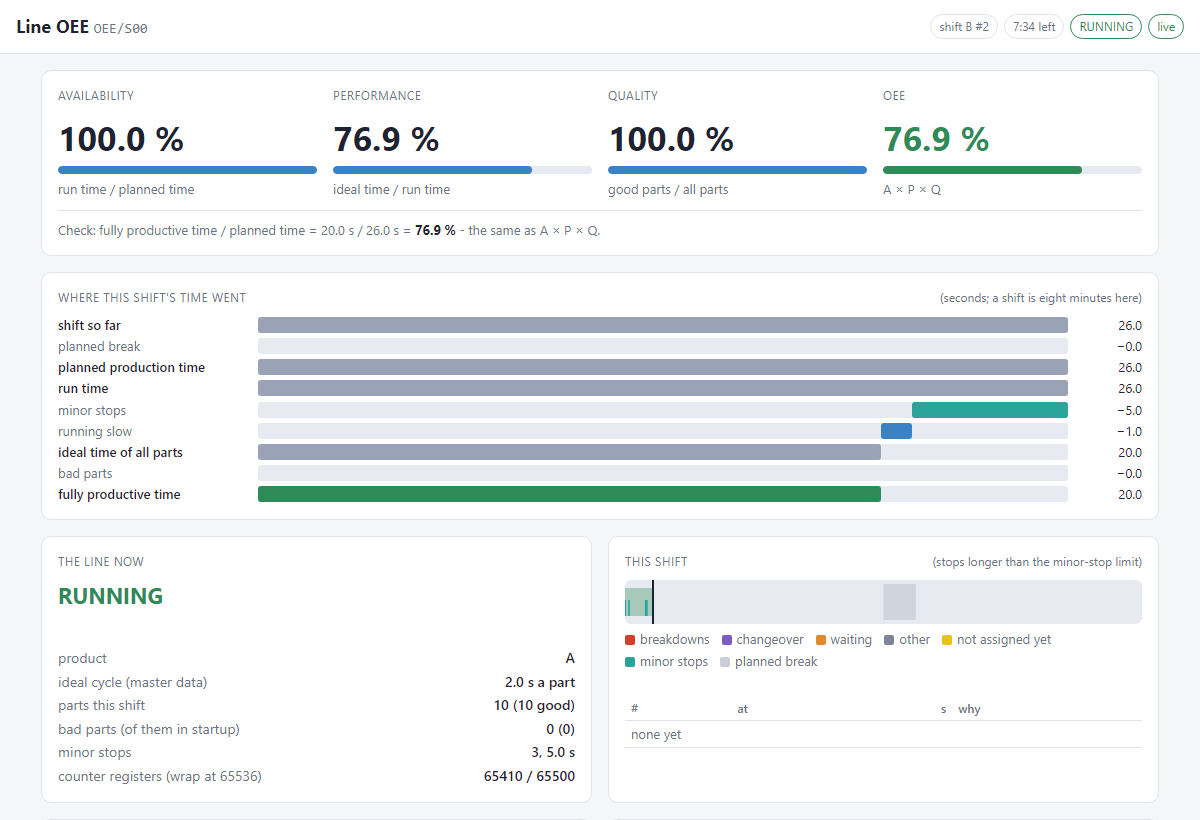Click the '20.0' fully productive time value
The height and width of the screenshot is (820, 1200).
pos(1130,495)
